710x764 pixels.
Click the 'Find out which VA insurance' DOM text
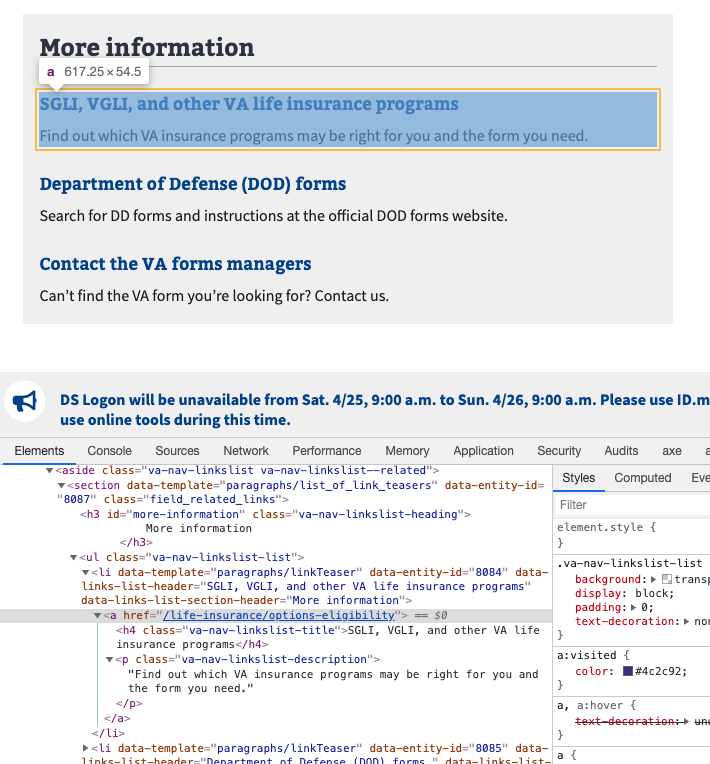tap(333, 681)
